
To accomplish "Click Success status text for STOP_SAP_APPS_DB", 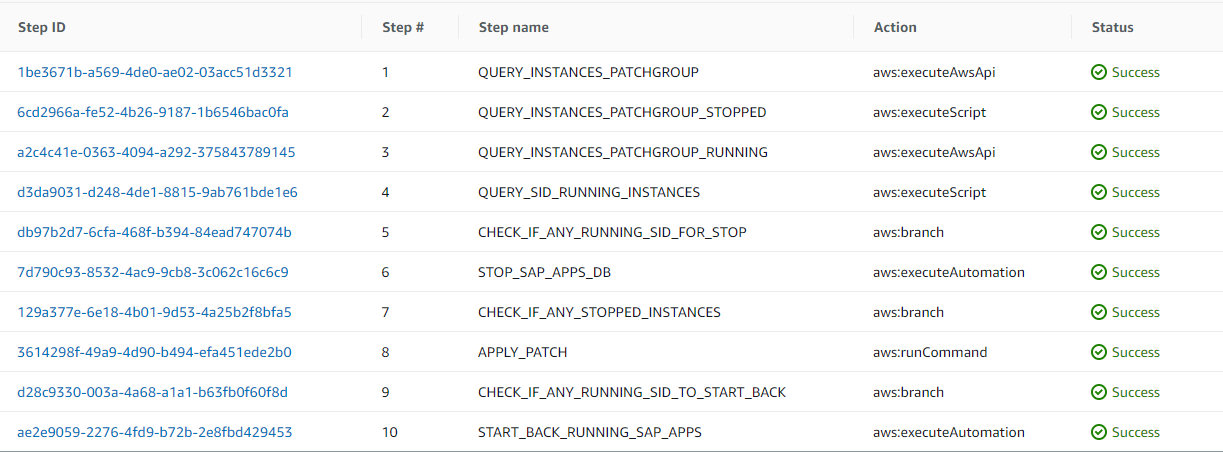I will 1136,272.
